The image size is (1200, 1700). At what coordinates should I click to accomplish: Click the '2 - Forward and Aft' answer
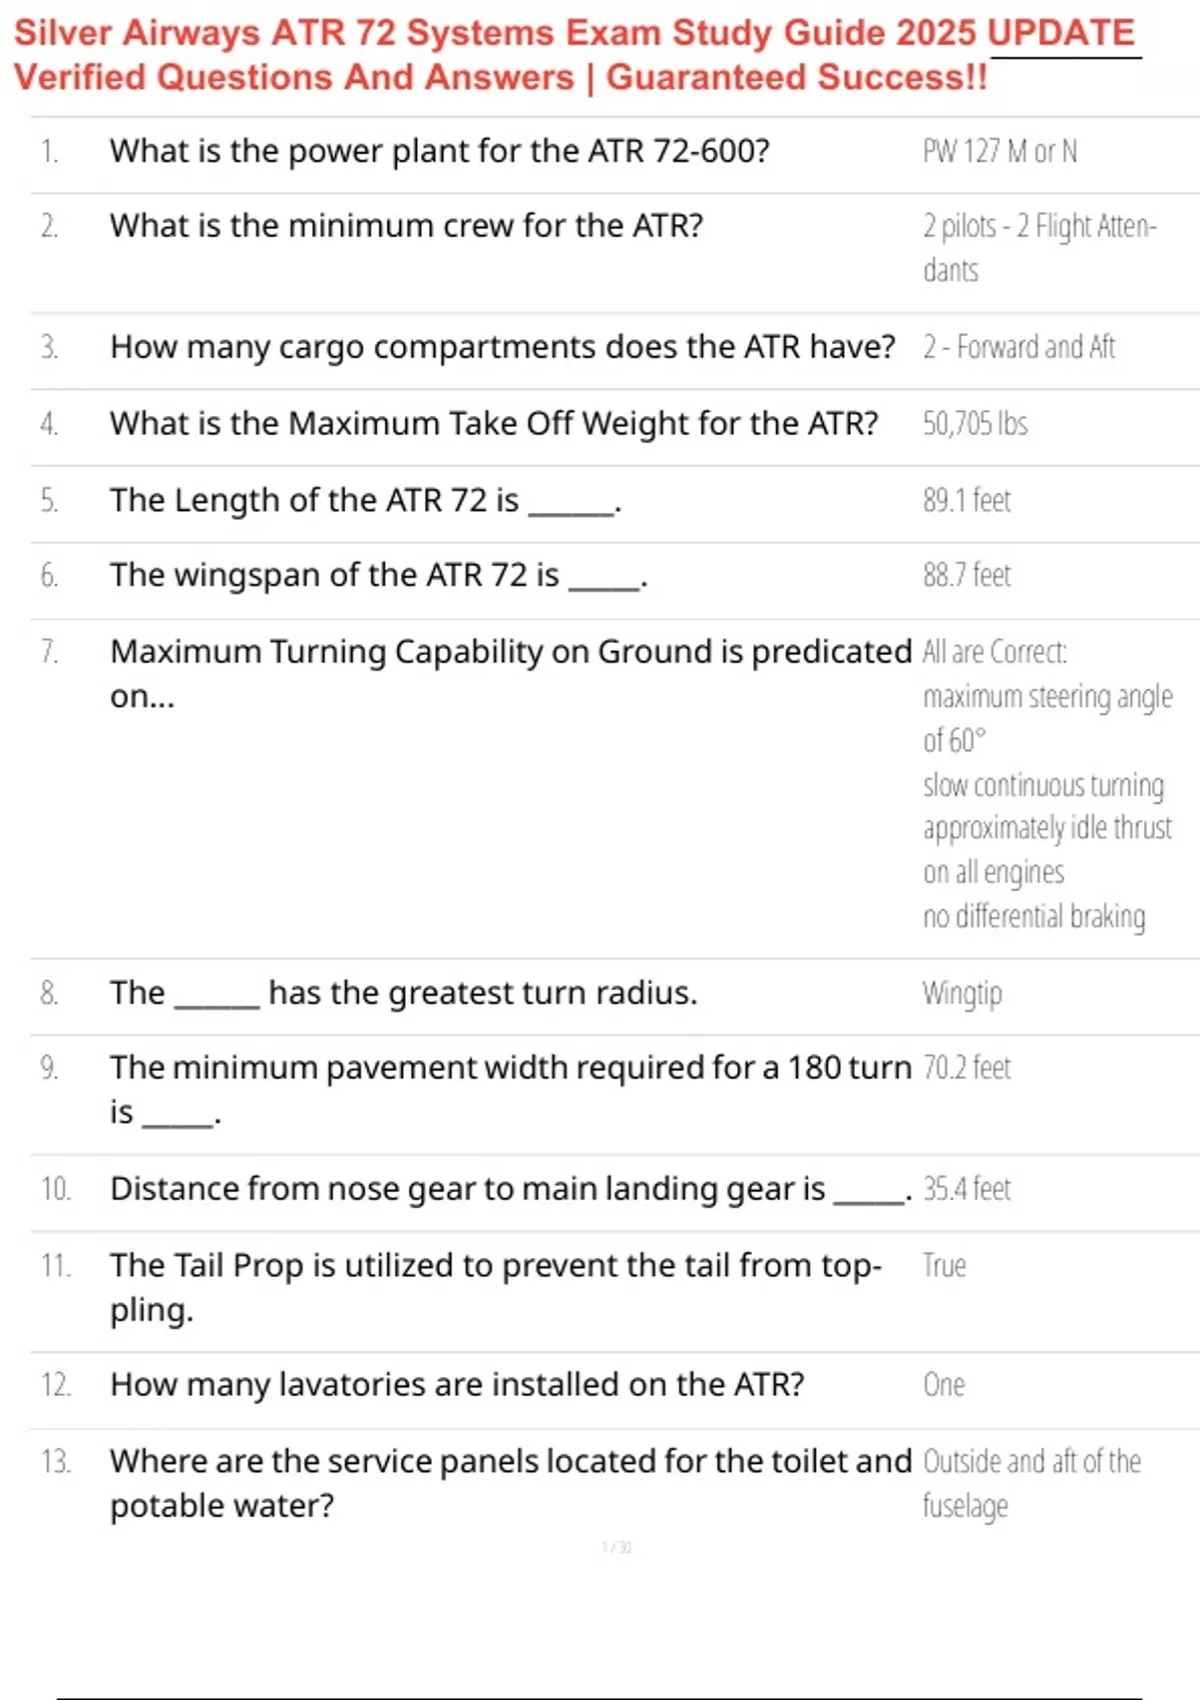pos(1019,347)
